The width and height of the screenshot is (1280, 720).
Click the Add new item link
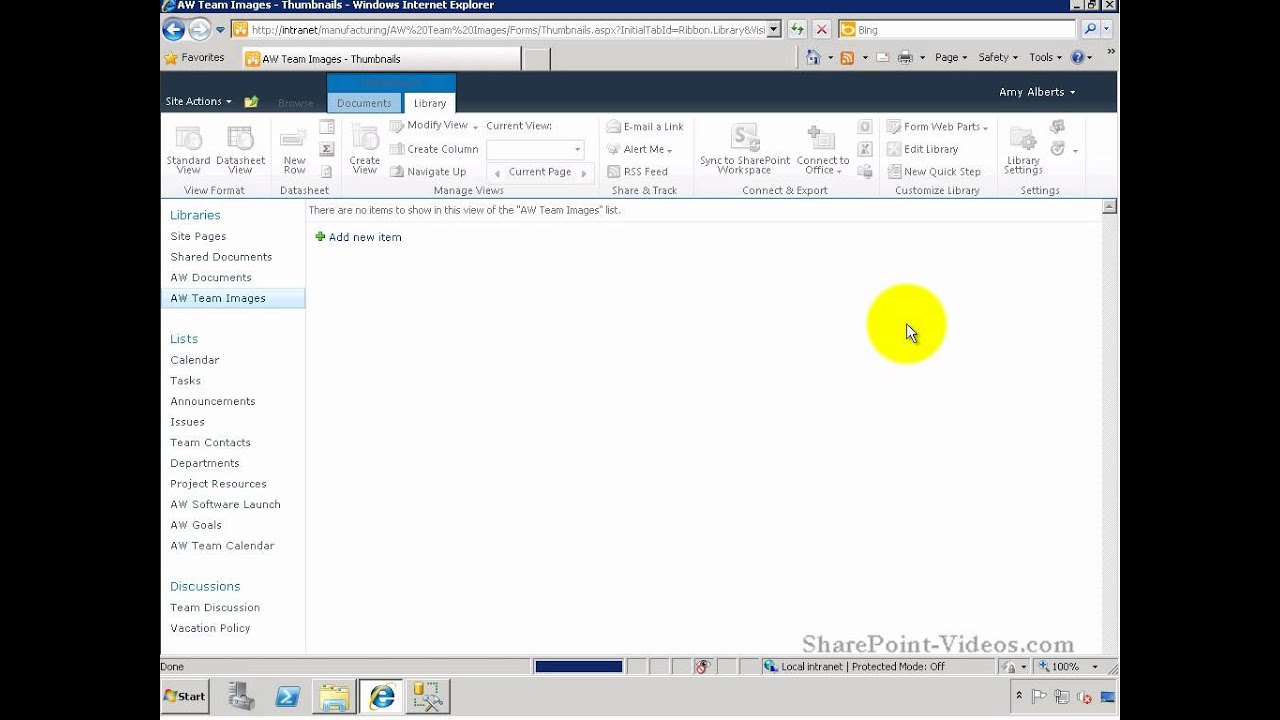click(358, 237)
